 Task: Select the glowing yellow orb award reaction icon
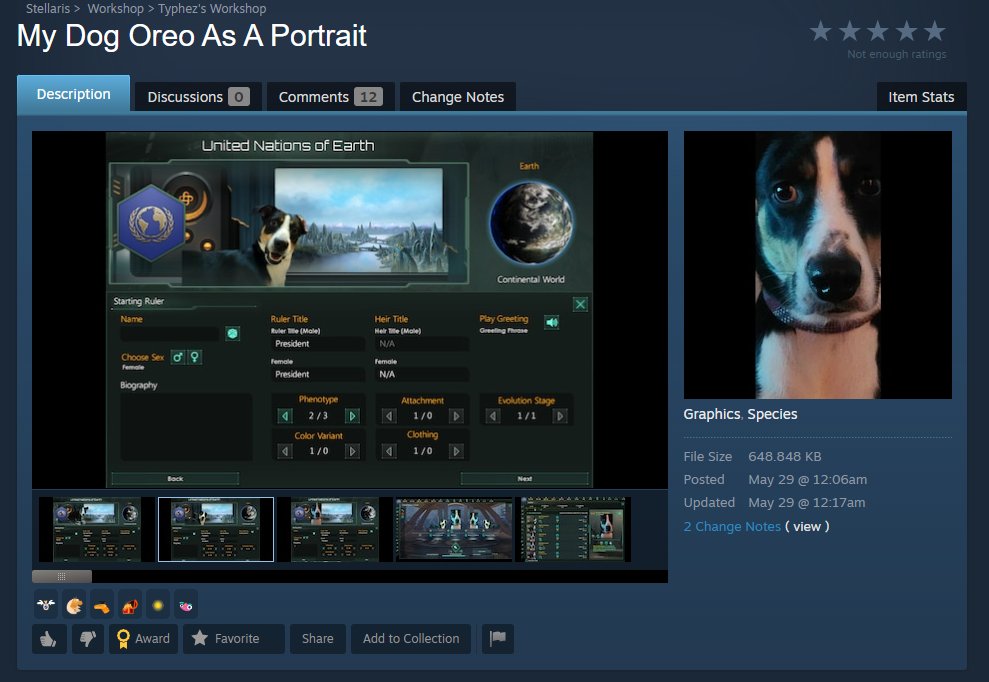(x=158, y=606)
